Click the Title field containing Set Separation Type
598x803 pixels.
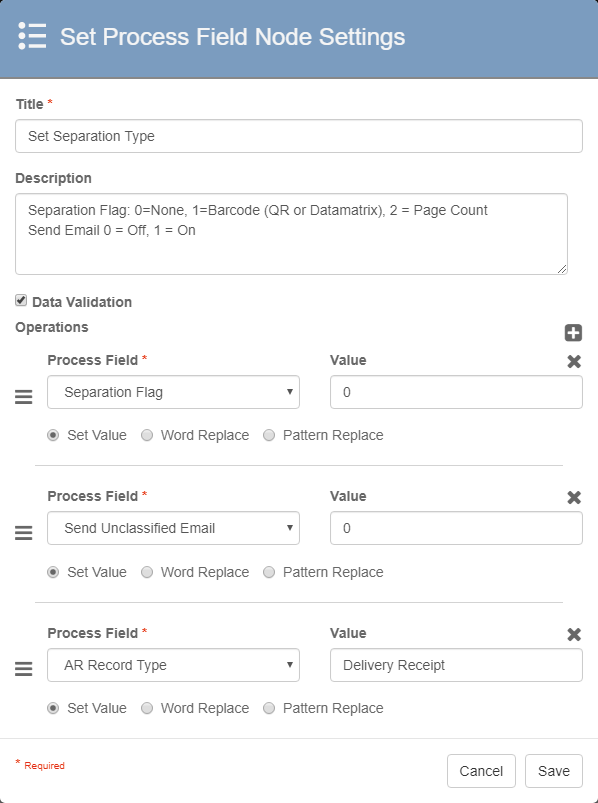coord(299,136)
